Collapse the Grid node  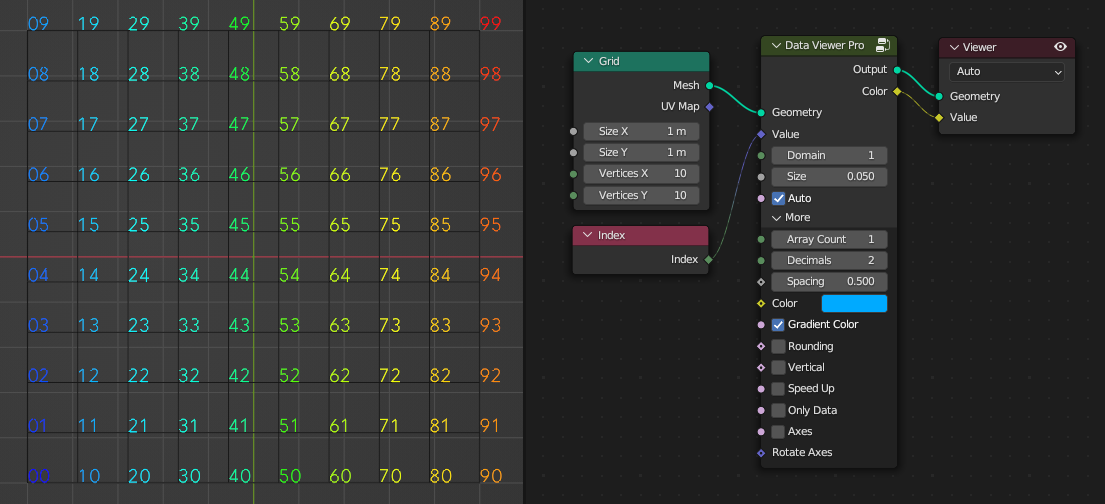point(588,61)
